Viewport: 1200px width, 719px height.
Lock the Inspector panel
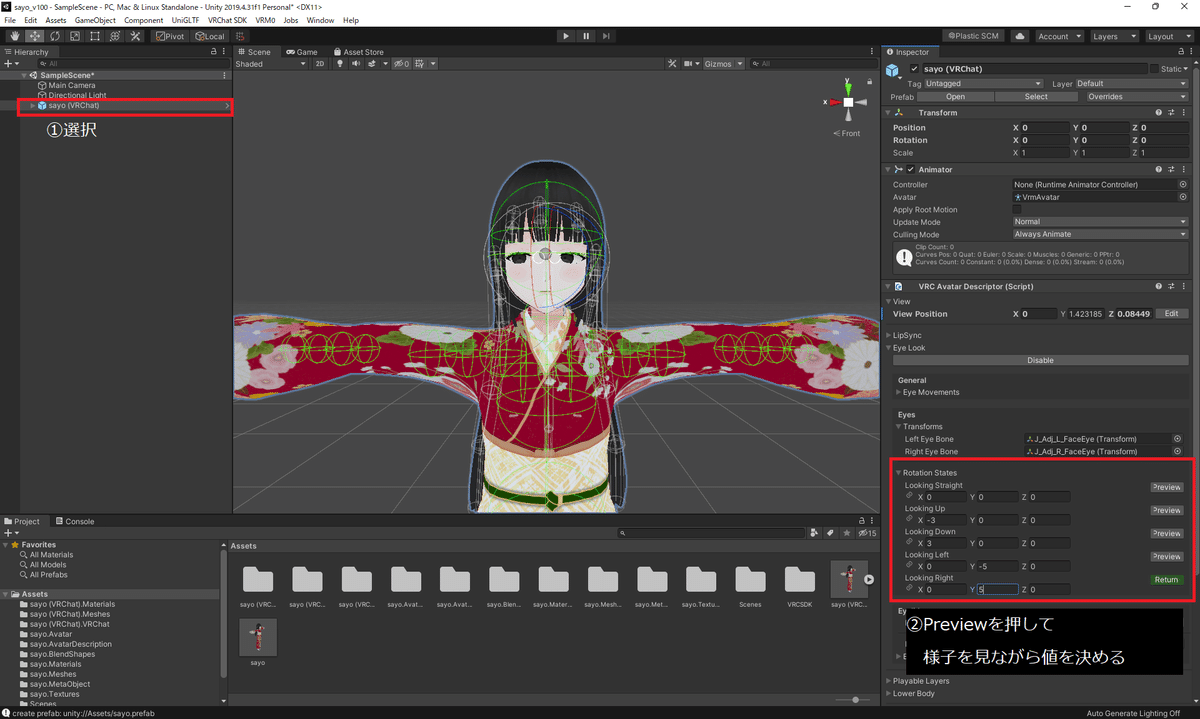pyautogui.click(x=1179, y=52)
